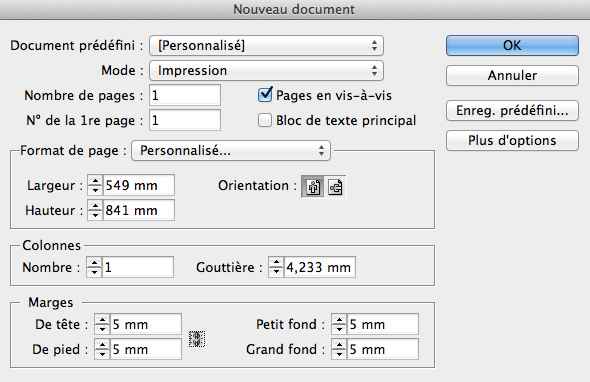Increase column Nombre with stepper up arrow
Screen dimensions: 590x382
94,263
